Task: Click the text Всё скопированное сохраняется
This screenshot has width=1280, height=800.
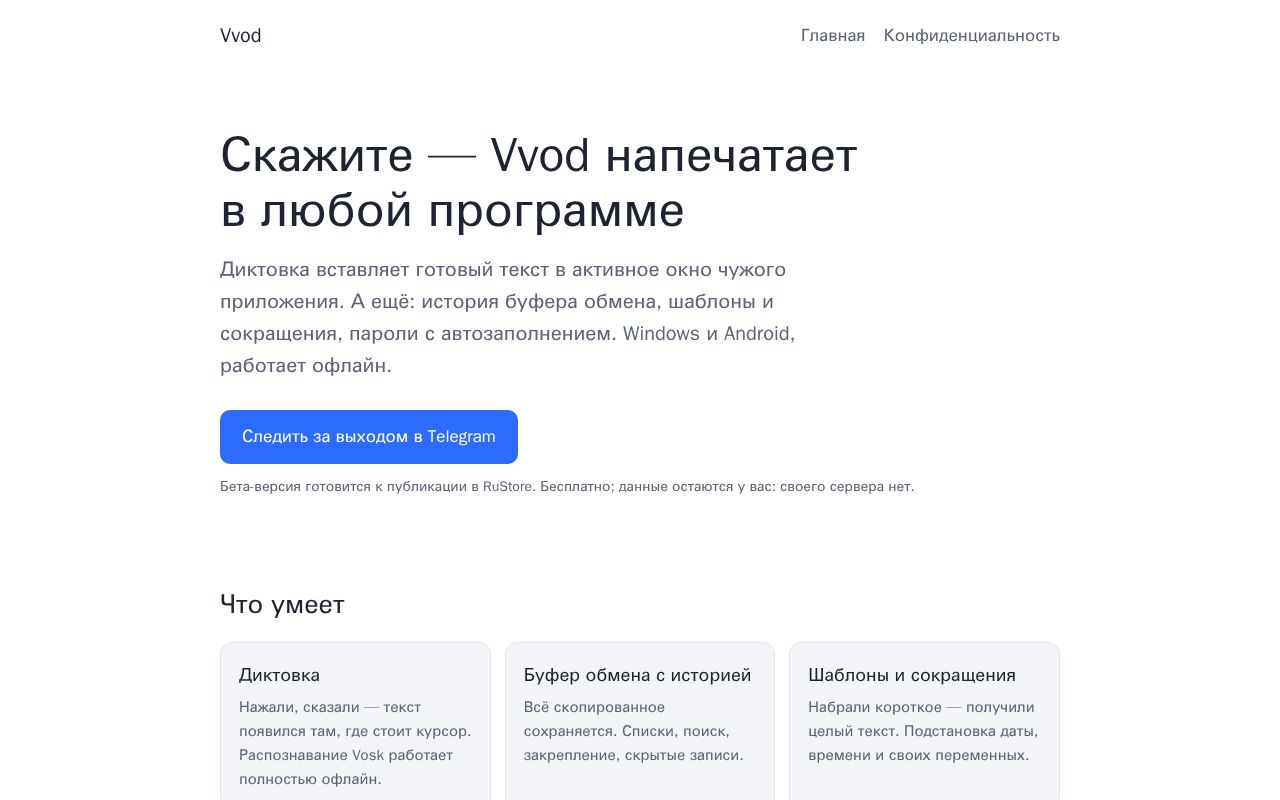Action: coord(594,719)
